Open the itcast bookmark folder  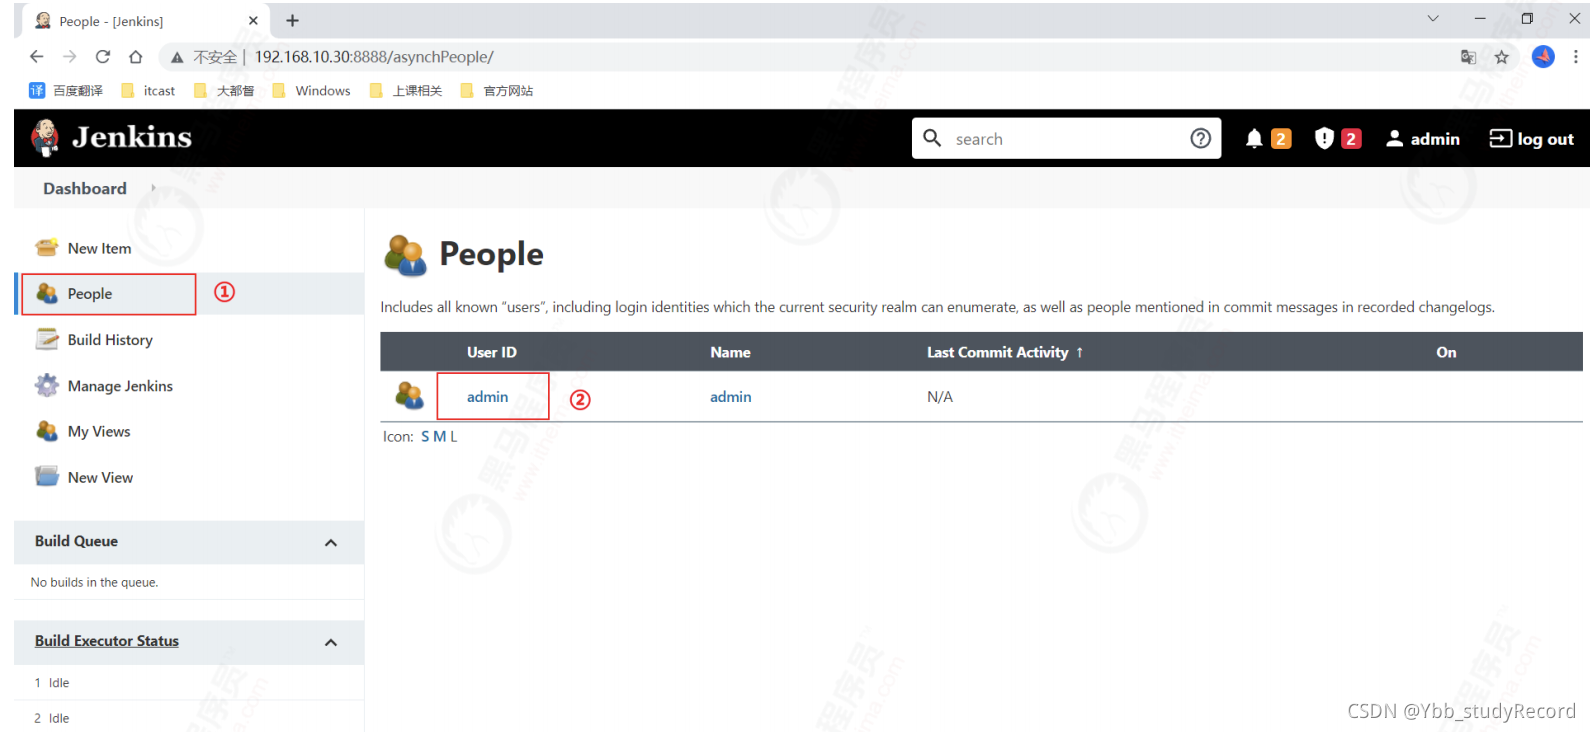click(148, 90)
